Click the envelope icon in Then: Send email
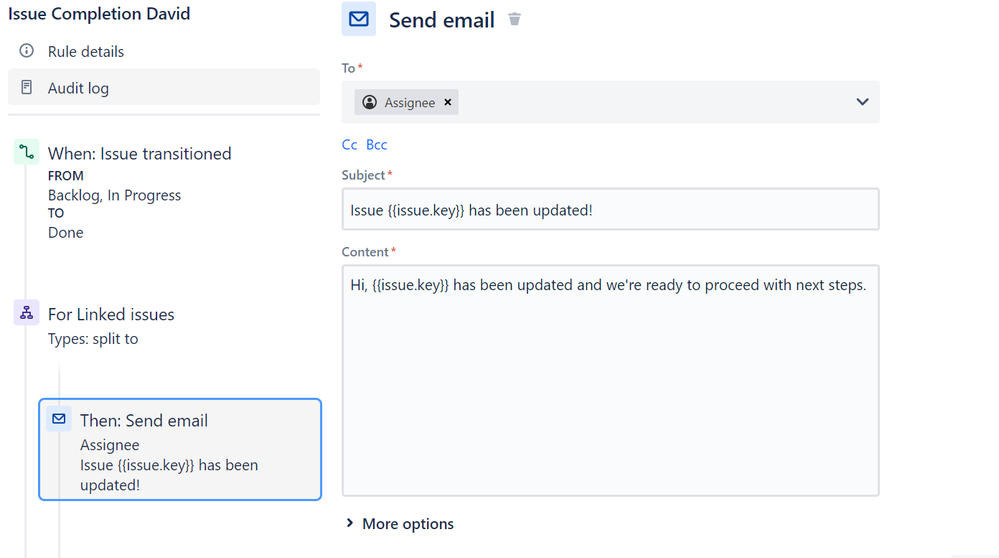The height and width of the screenshot is (558, 999). click(59, 419)
